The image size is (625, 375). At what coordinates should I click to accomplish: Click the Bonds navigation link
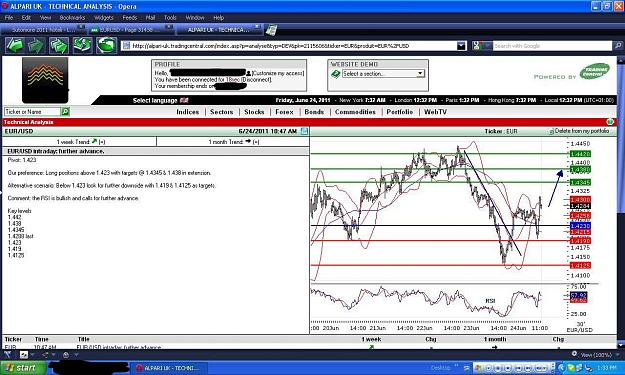314,112
